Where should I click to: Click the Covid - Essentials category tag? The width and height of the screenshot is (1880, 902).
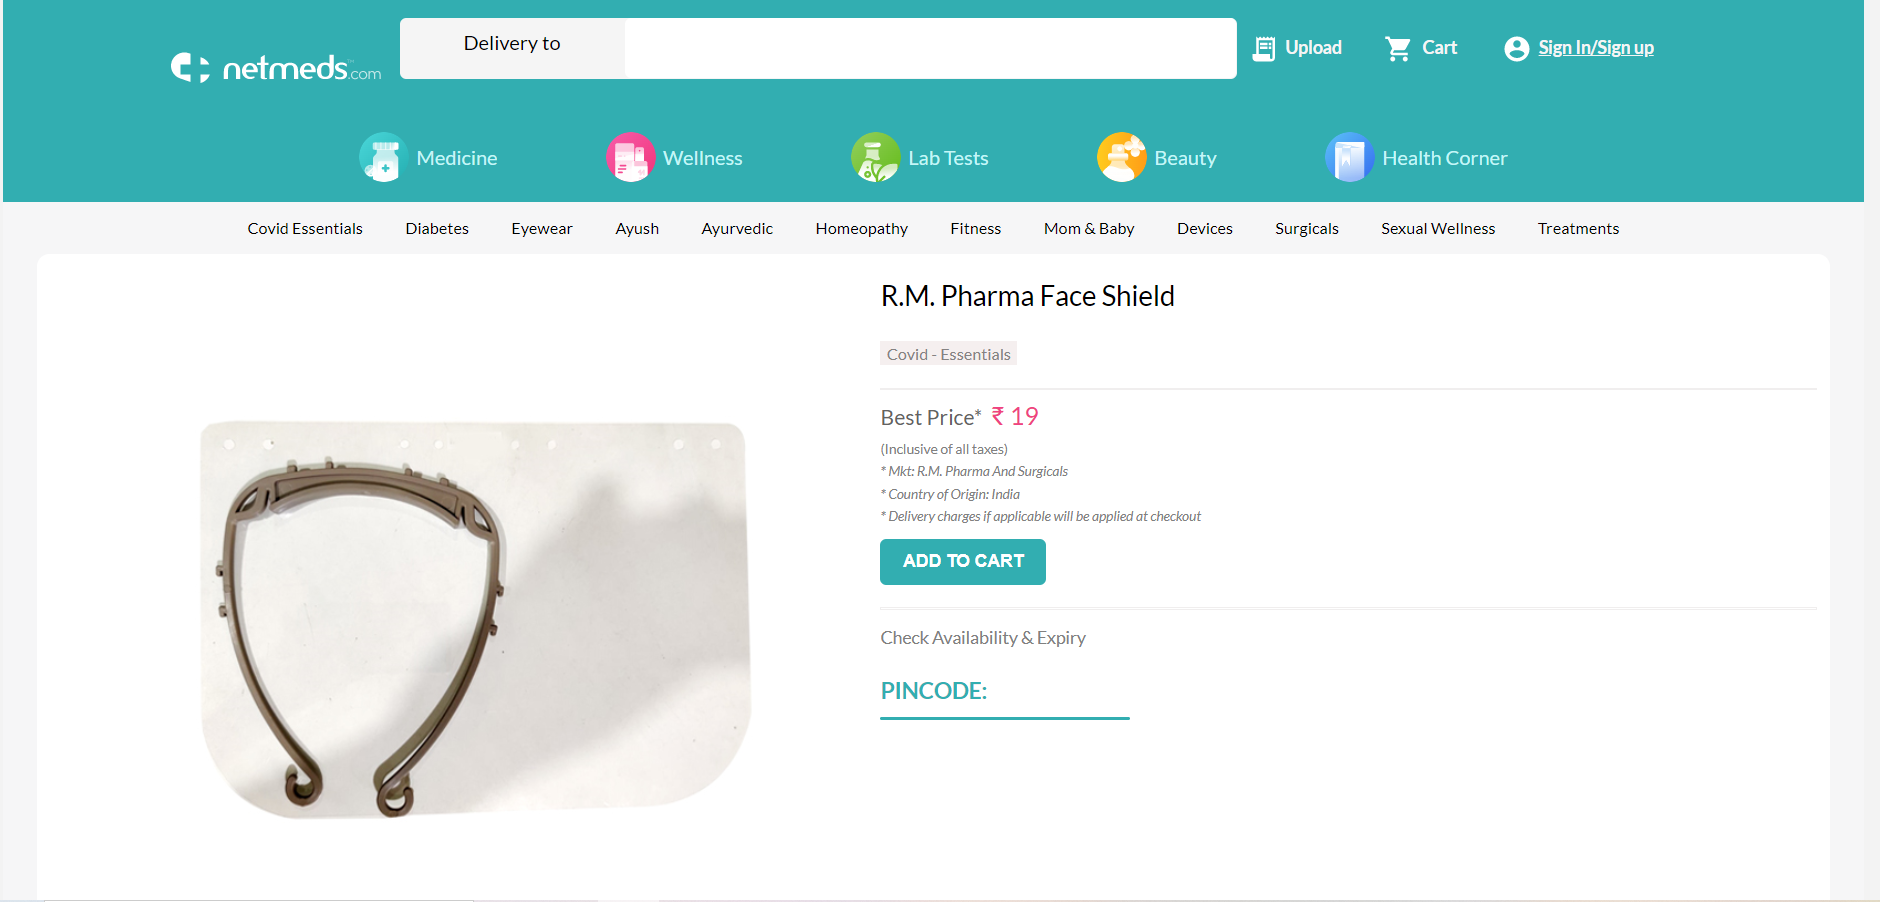click(x=947, y=353)
